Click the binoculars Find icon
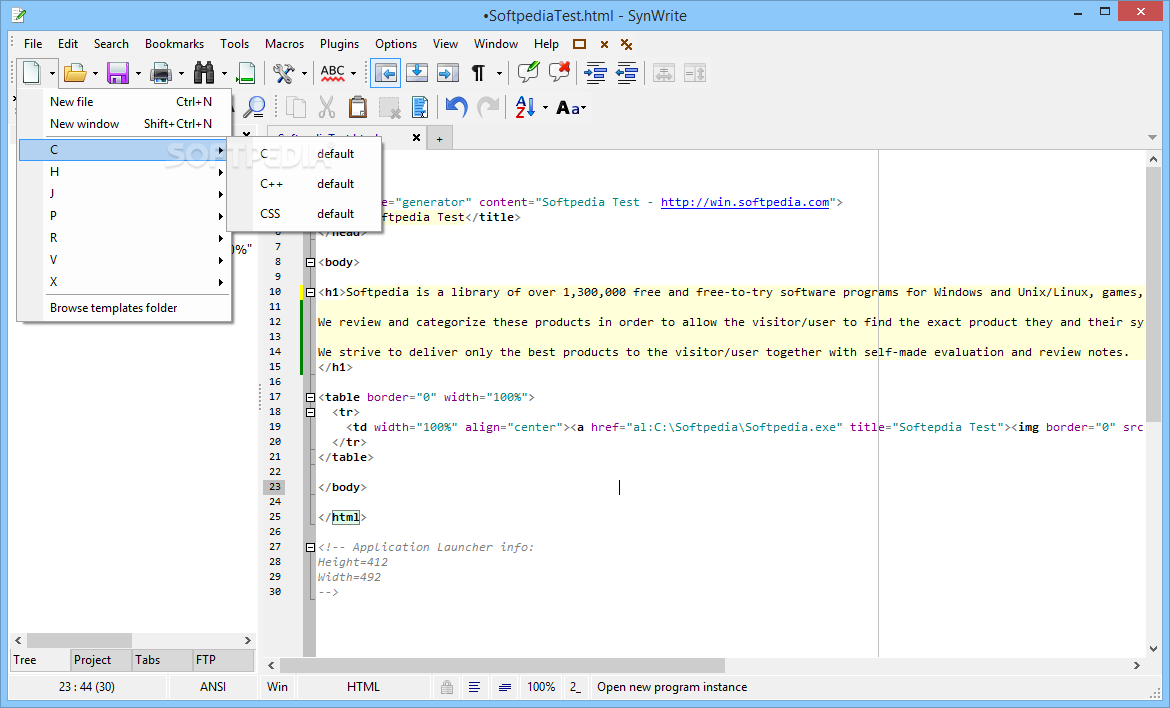Image resolution: width=1170 pixels, height=708 pixels. [x=204, y=73]
